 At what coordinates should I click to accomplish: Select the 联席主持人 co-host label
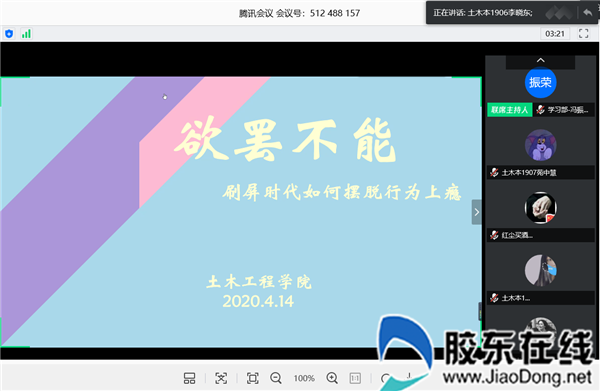pyautogui.click(x=510, y=110)
